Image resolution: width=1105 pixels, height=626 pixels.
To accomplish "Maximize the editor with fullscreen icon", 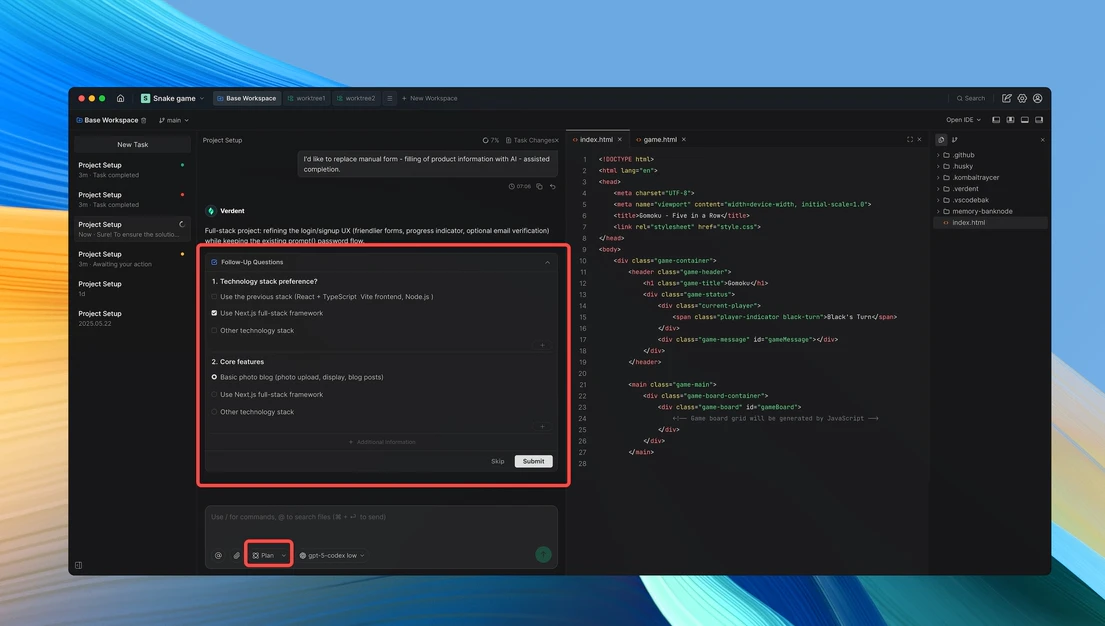I will click(x=910, y=140).
